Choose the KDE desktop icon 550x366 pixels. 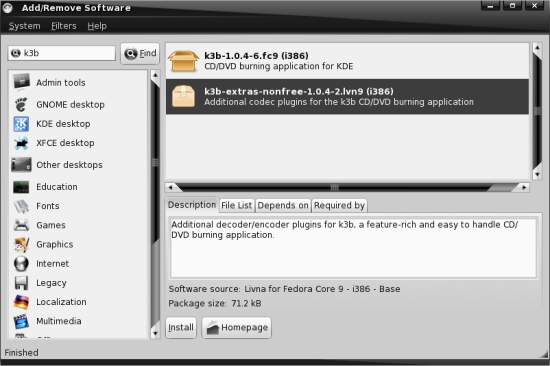[x=21, y=124]
